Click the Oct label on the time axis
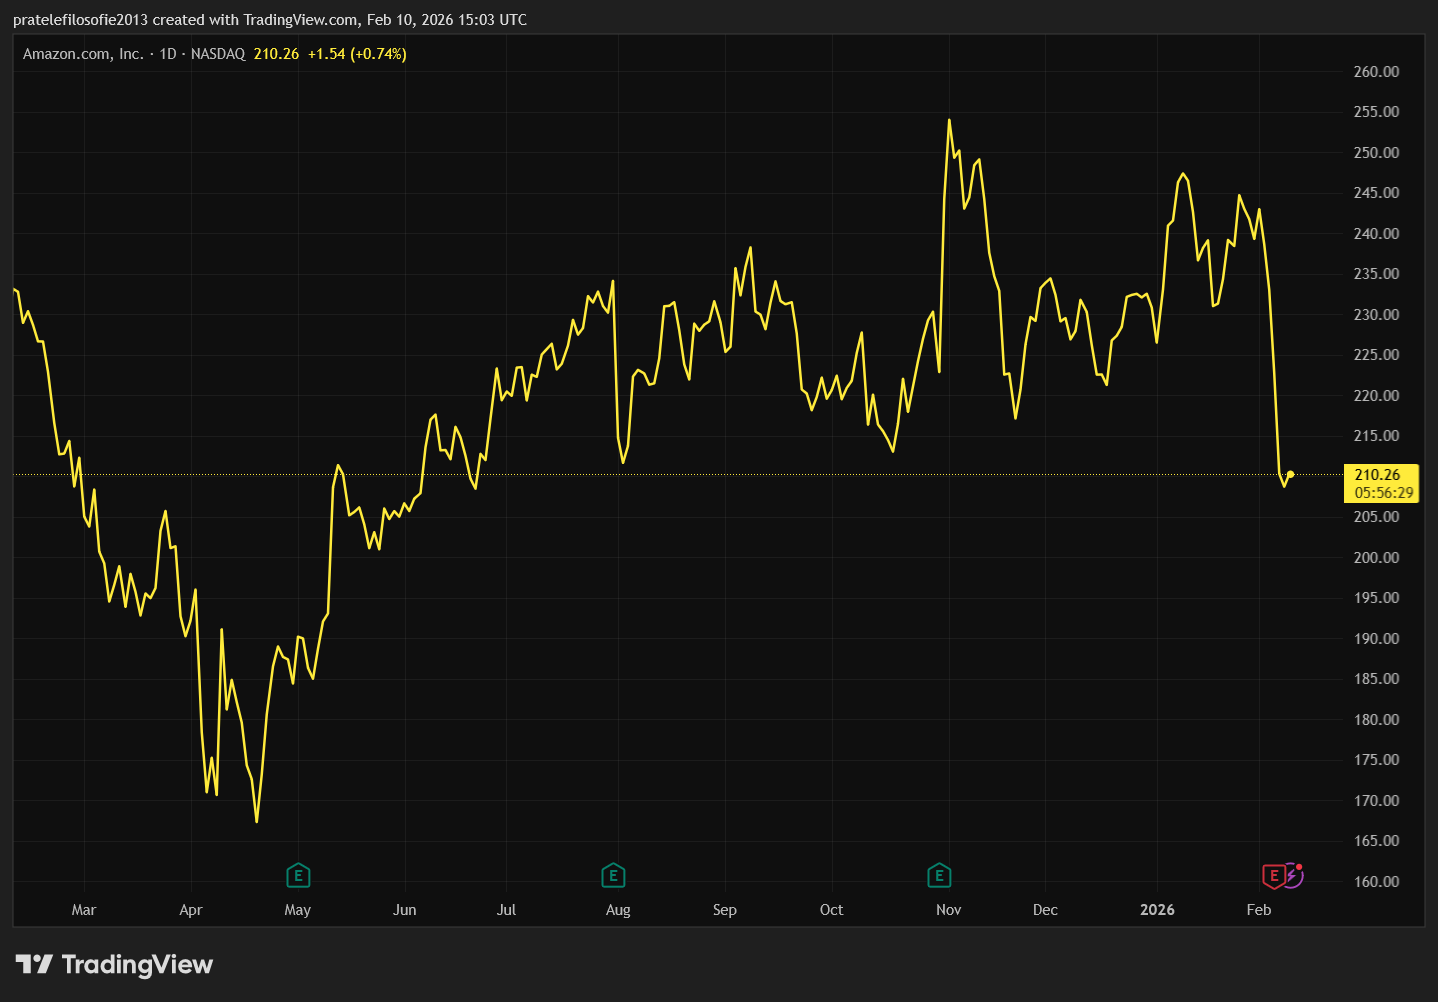The image size is (1438, 1002). click(832, 910)
